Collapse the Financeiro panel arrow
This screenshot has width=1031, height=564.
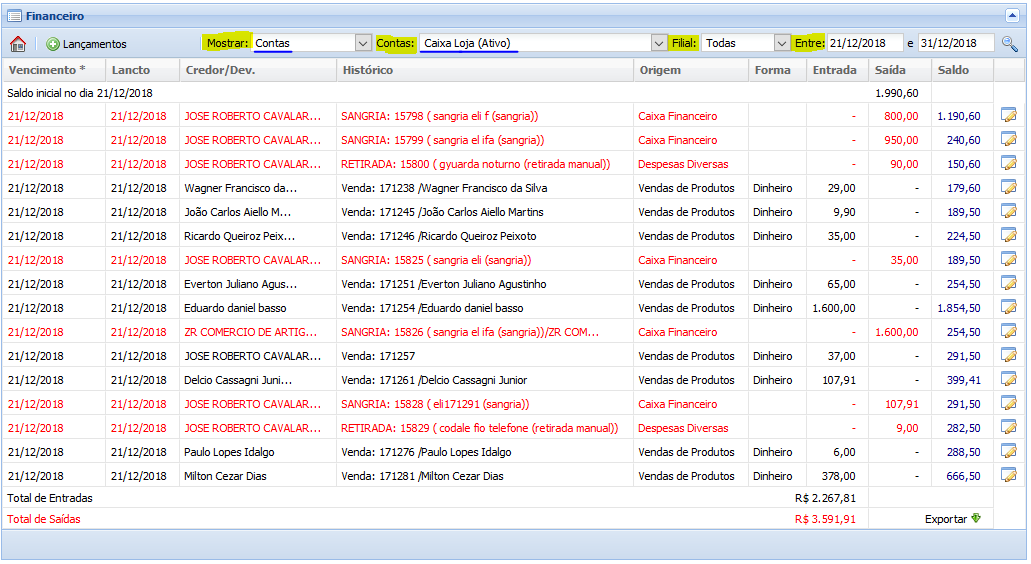point(1013,15)
